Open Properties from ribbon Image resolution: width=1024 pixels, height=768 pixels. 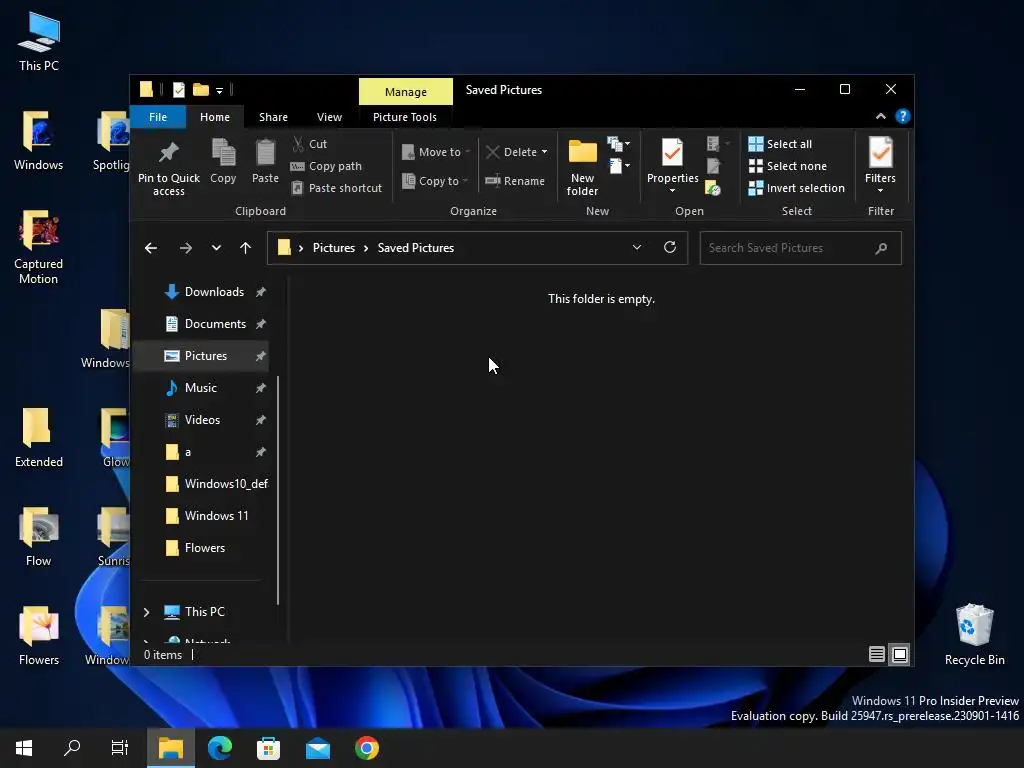coord(672,166)
